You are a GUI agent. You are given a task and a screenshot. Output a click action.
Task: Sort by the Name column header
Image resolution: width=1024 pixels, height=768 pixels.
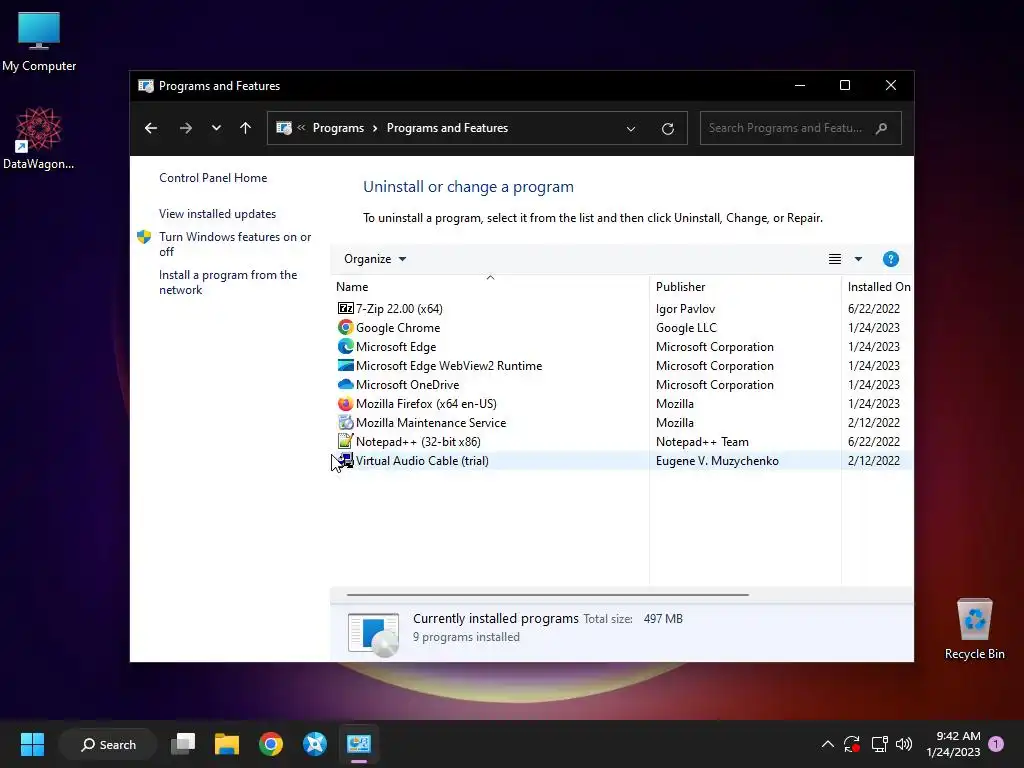pyautogui.click(x=490, y=287)
